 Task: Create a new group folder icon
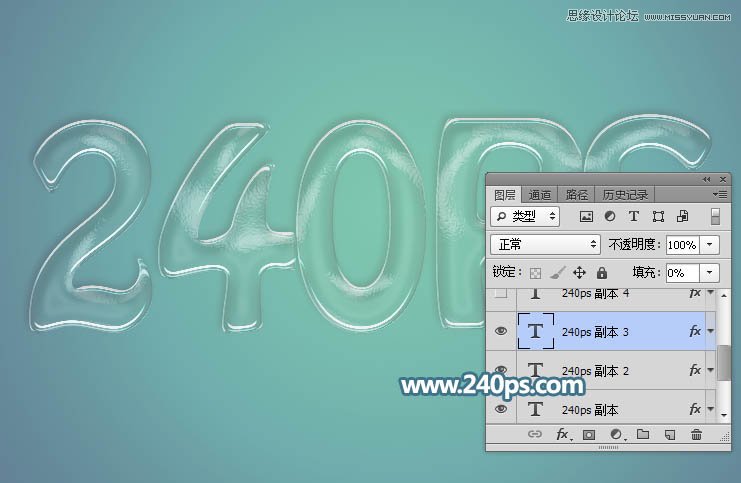click(643, 434)
